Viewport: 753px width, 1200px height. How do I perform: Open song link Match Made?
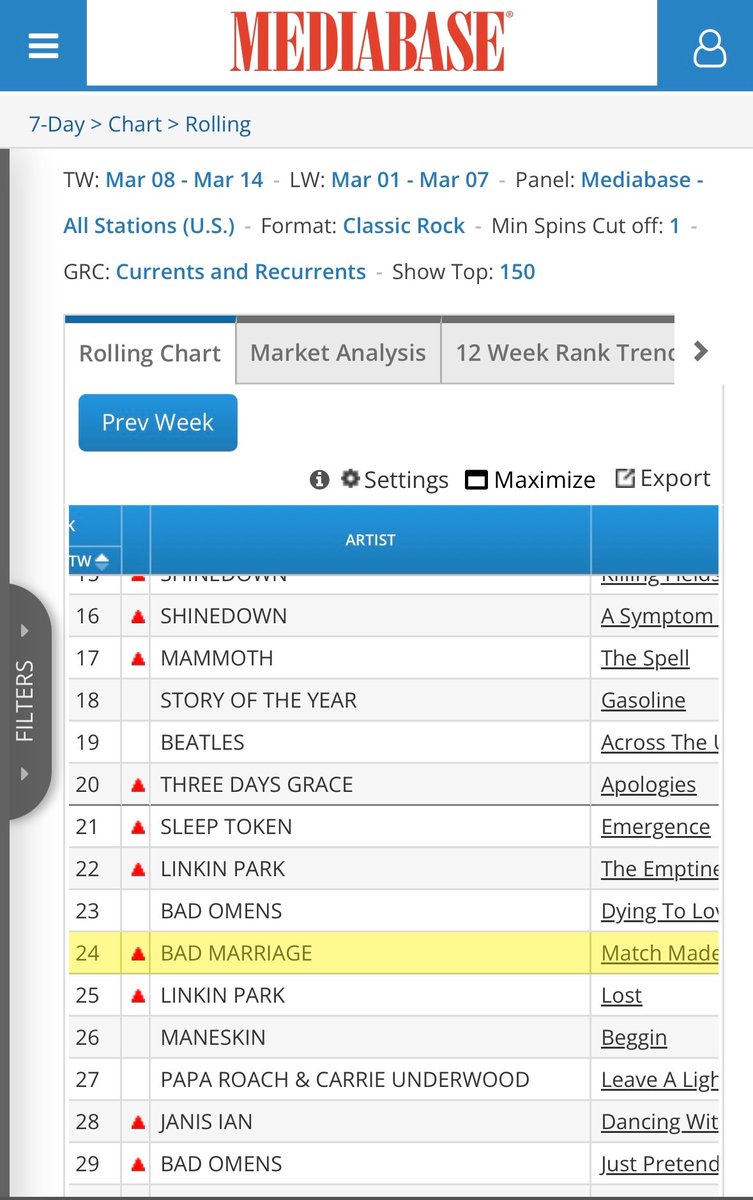[x=659, y=954]
